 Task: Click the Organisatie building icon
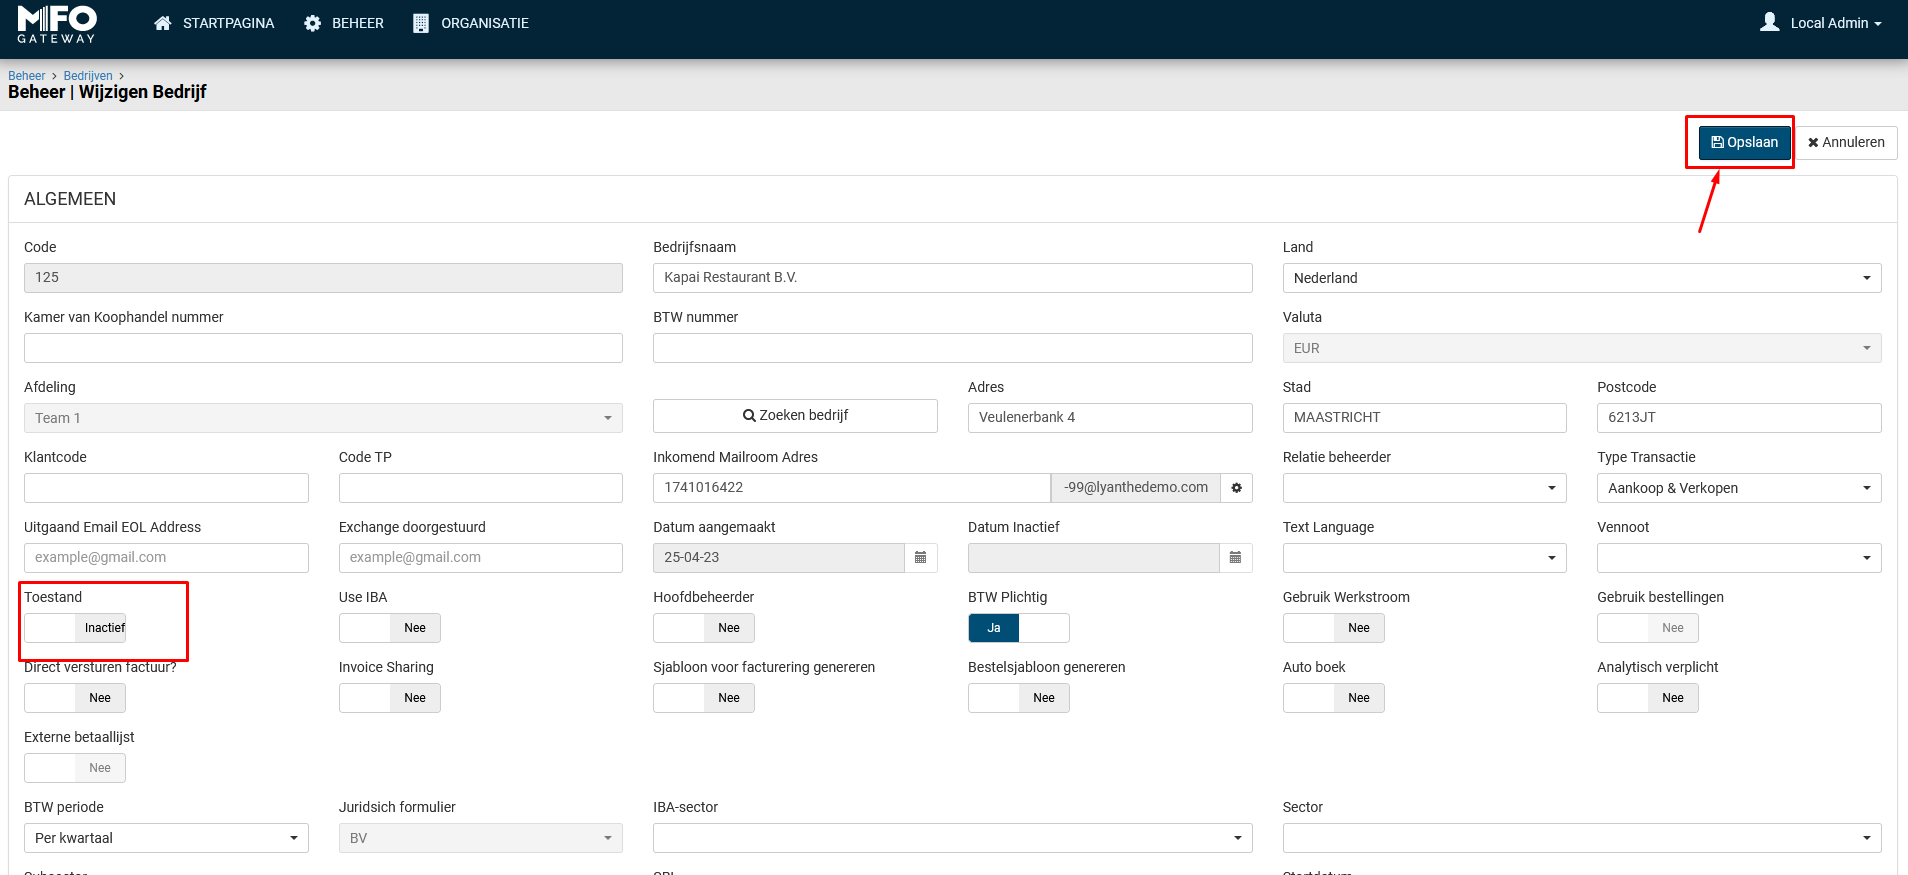point(421,23)
